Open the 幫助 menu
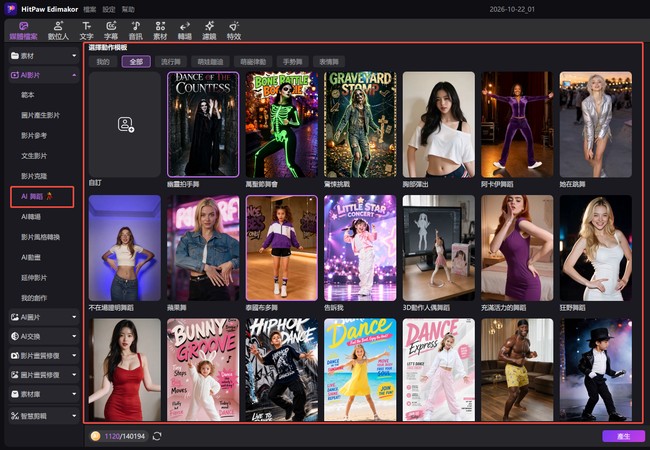Screen dimensions: 650x450 click(128, 9)
